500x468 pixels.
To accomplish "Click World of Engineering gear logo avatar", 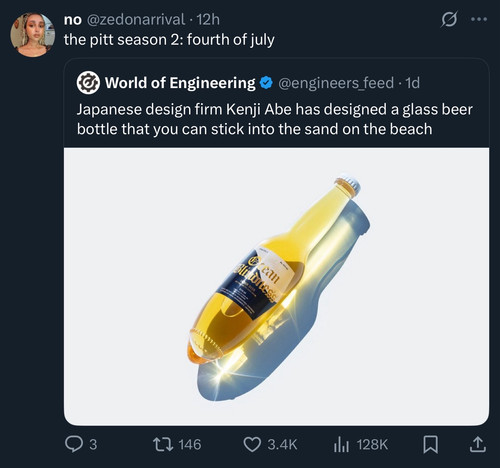I will click(88, 83).
